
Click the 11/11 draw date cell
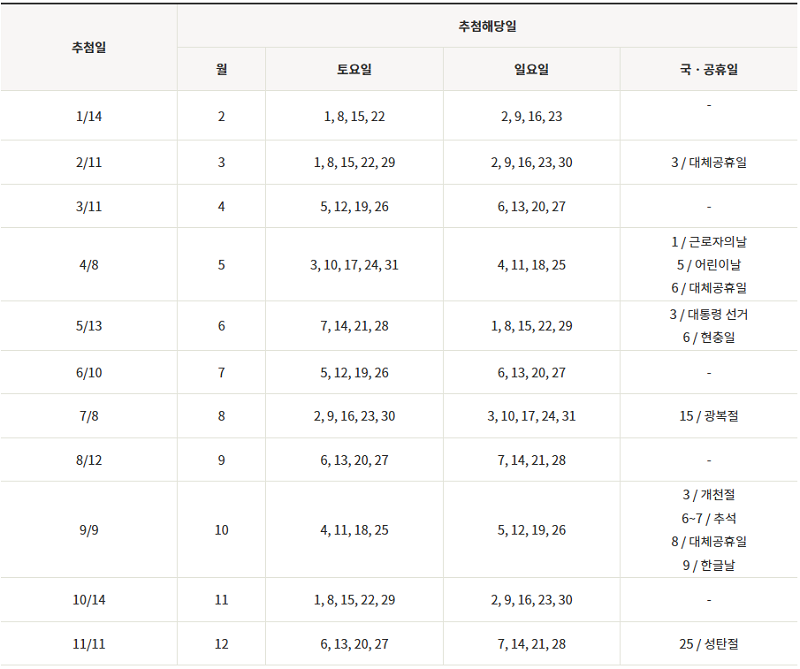tap(88, 645)
